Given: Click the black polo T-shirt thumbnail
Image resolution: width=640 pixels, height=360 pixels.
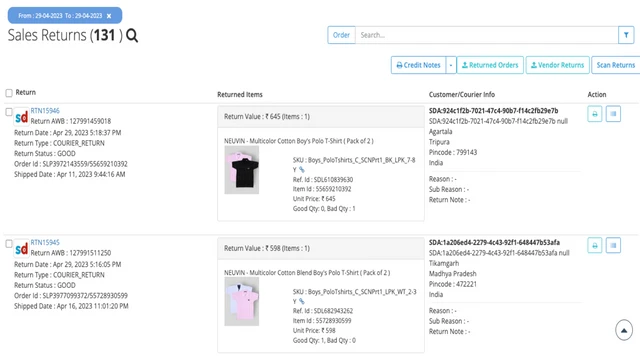Looking at the screenshot, I should [242, 170].
